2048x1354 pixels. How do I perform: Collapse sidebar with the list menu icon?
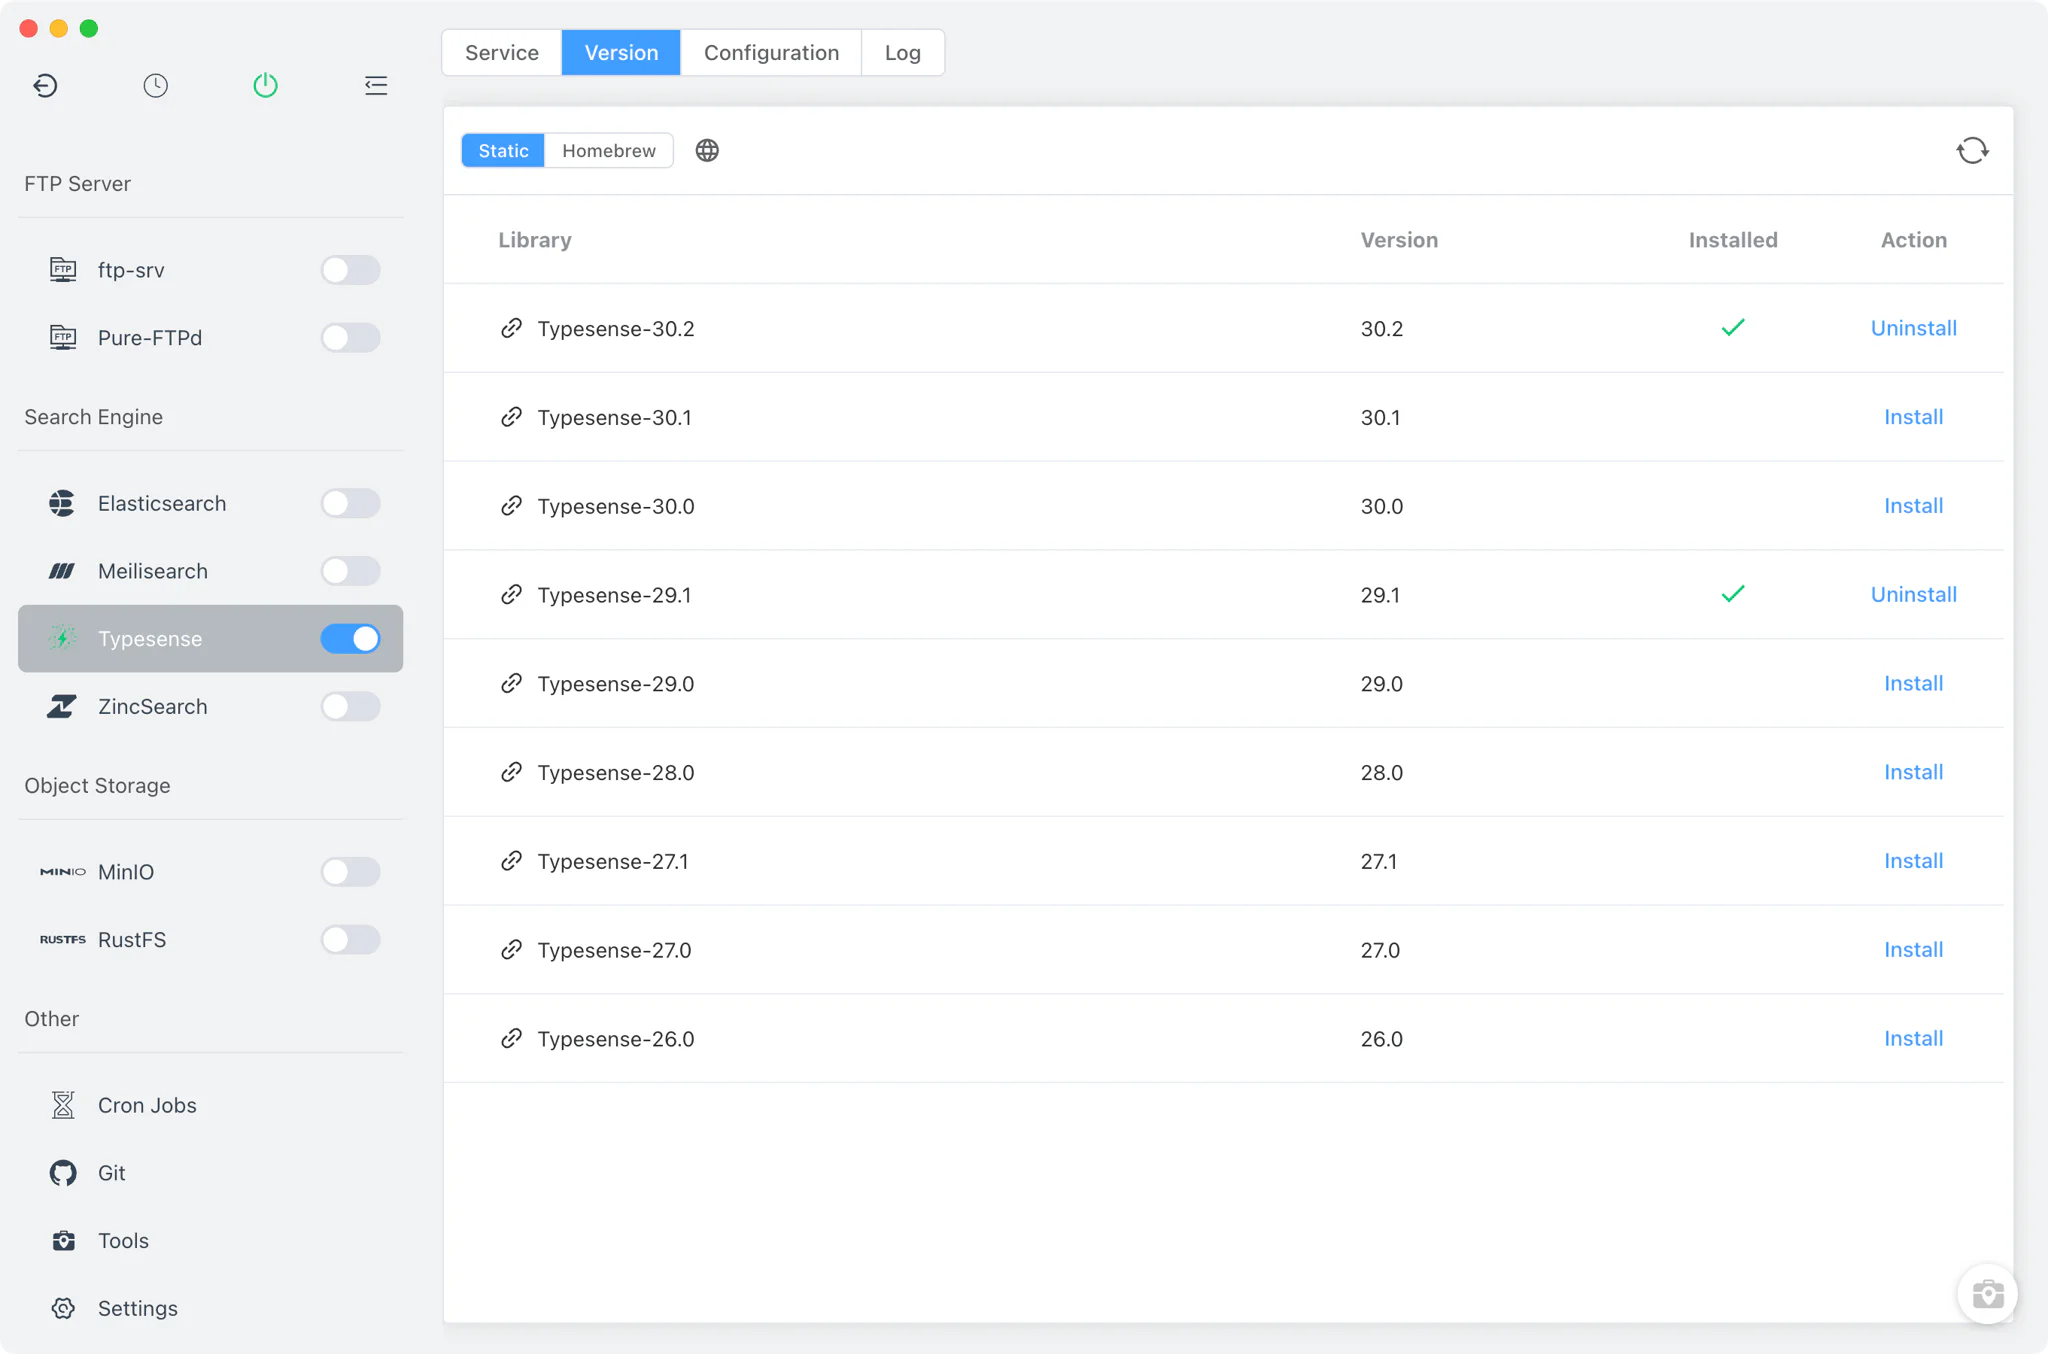(x=376, y=86)
